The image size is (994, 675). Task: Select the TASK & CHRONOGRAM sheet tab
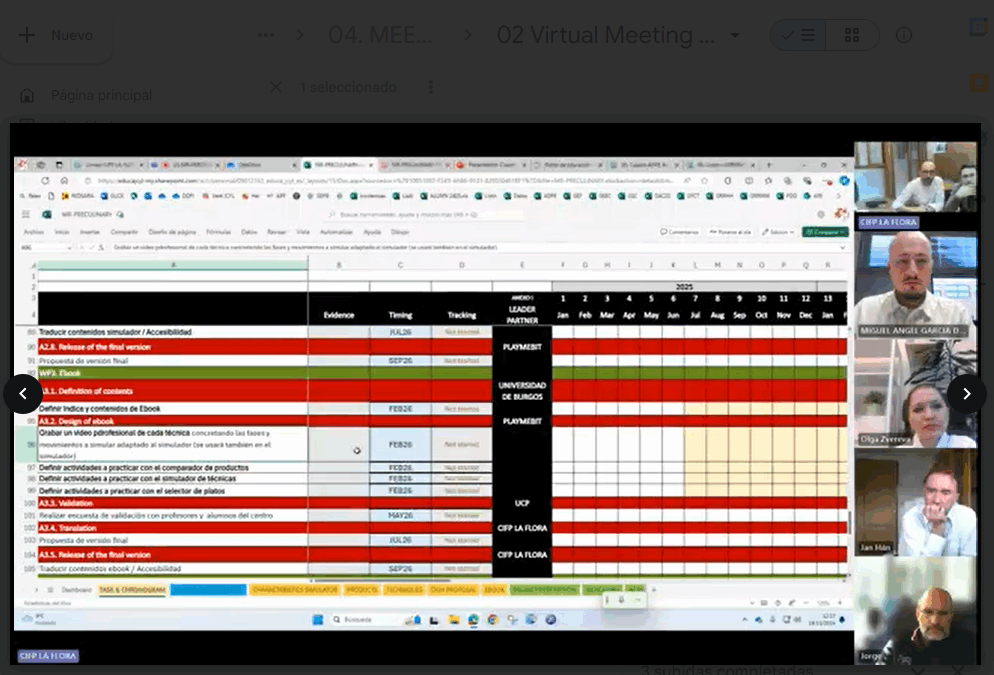click(132, 590)
